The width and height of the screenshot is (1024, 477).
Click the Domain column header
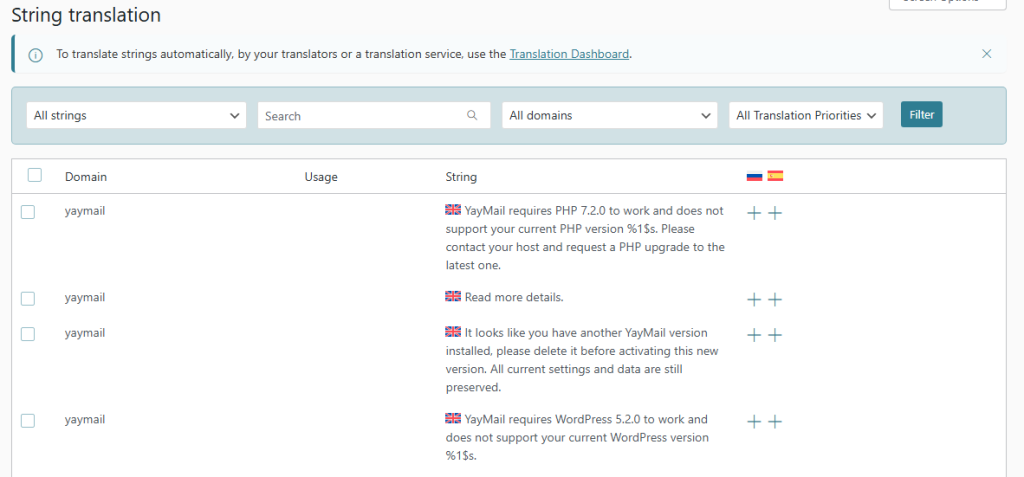click(86, 176)
